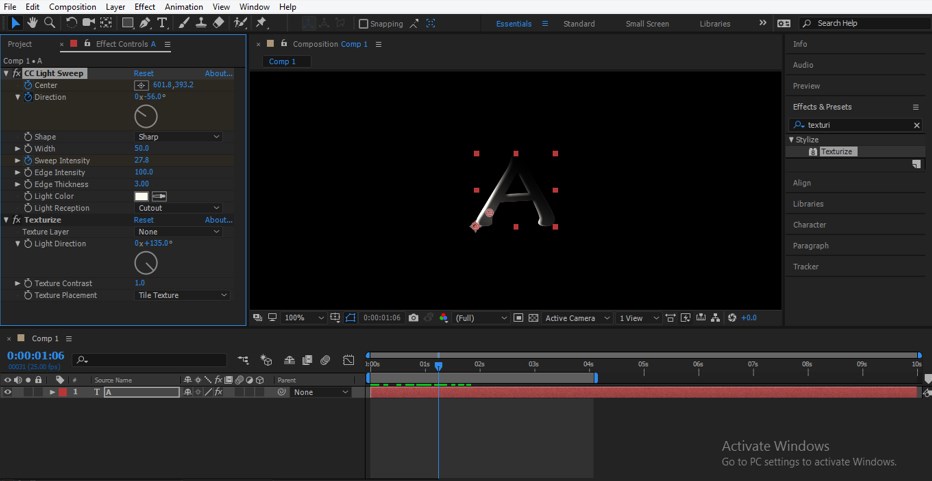Reset the CC Light Sweep effect

[144, 73]
